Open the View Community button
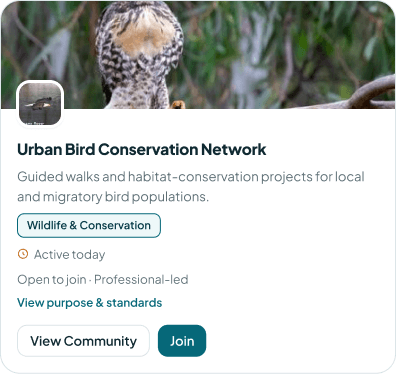 83,341
